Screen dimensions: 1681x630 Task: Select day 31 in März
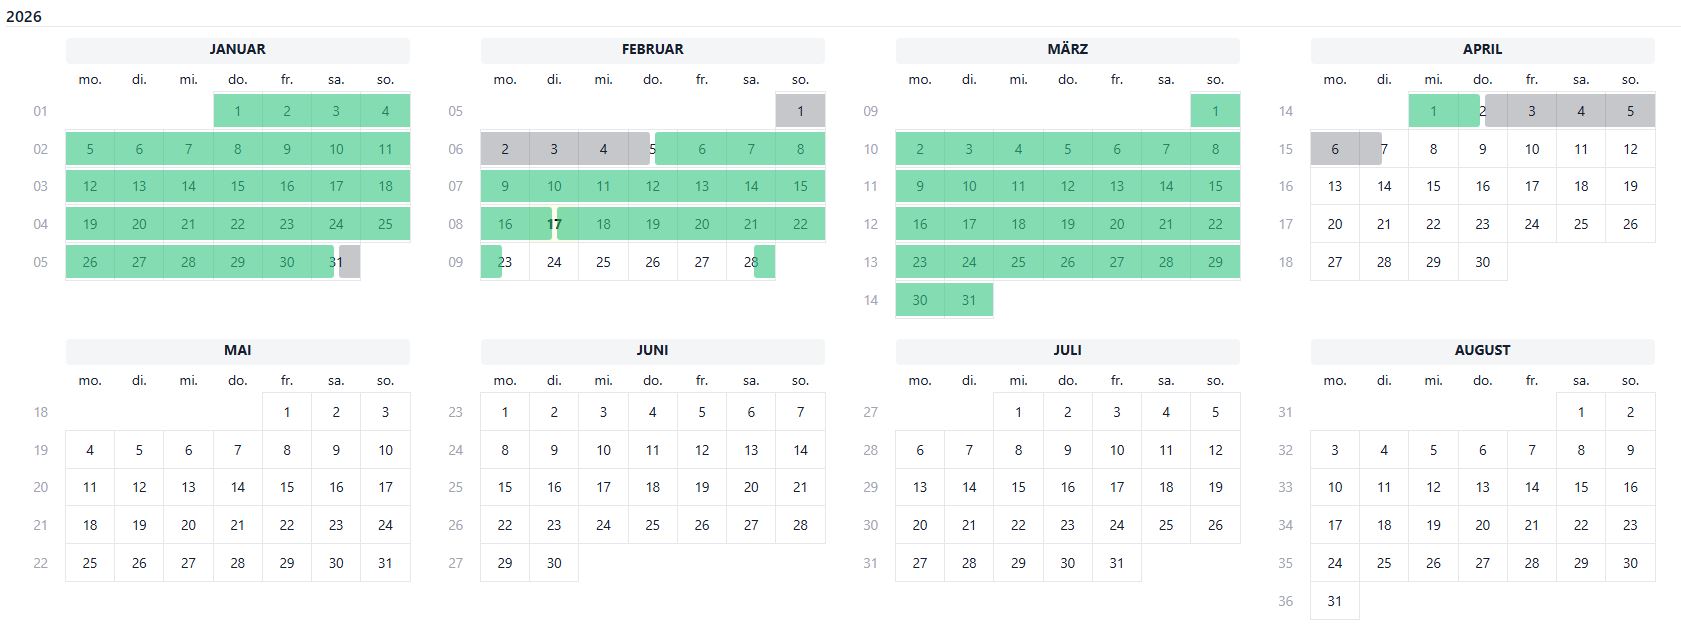click(x=969, y=300)
